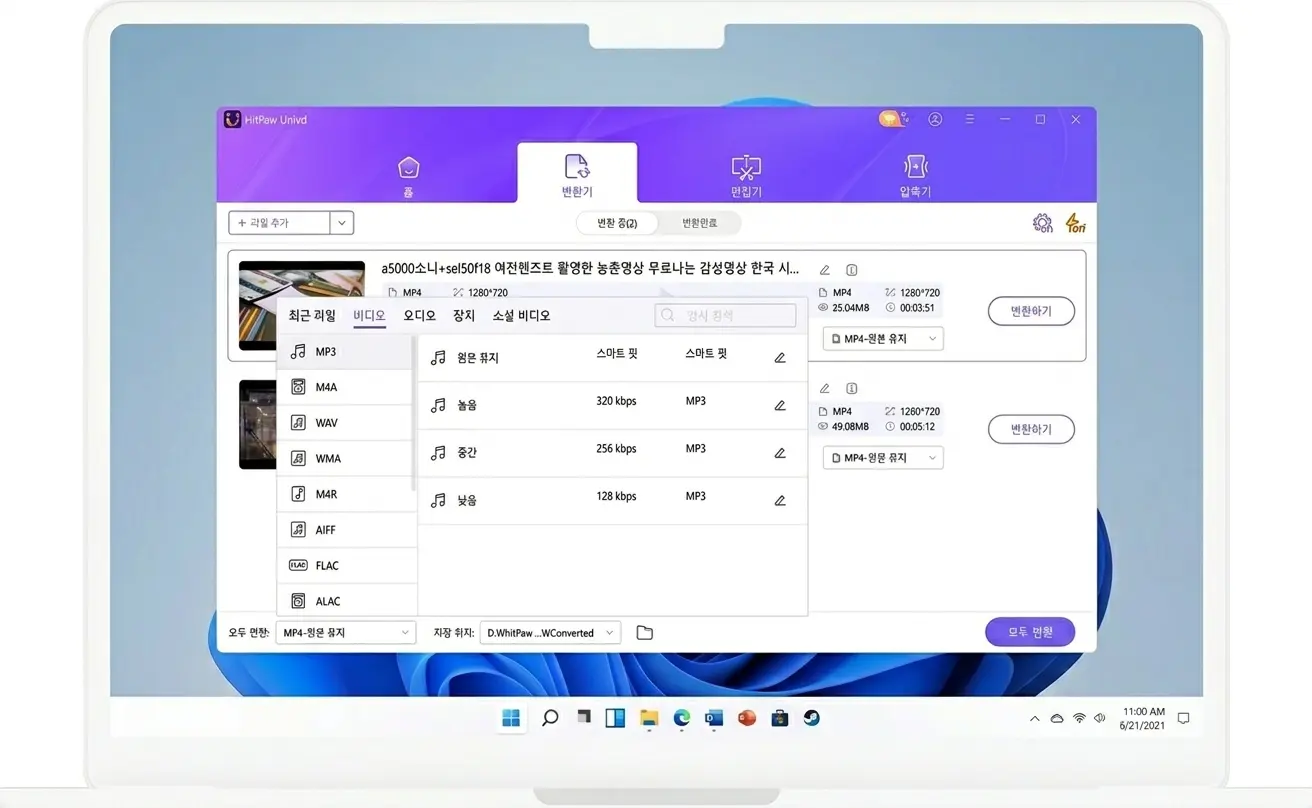
Task: Click the 파일 추가 button
Action: click(x=279, y=223)
